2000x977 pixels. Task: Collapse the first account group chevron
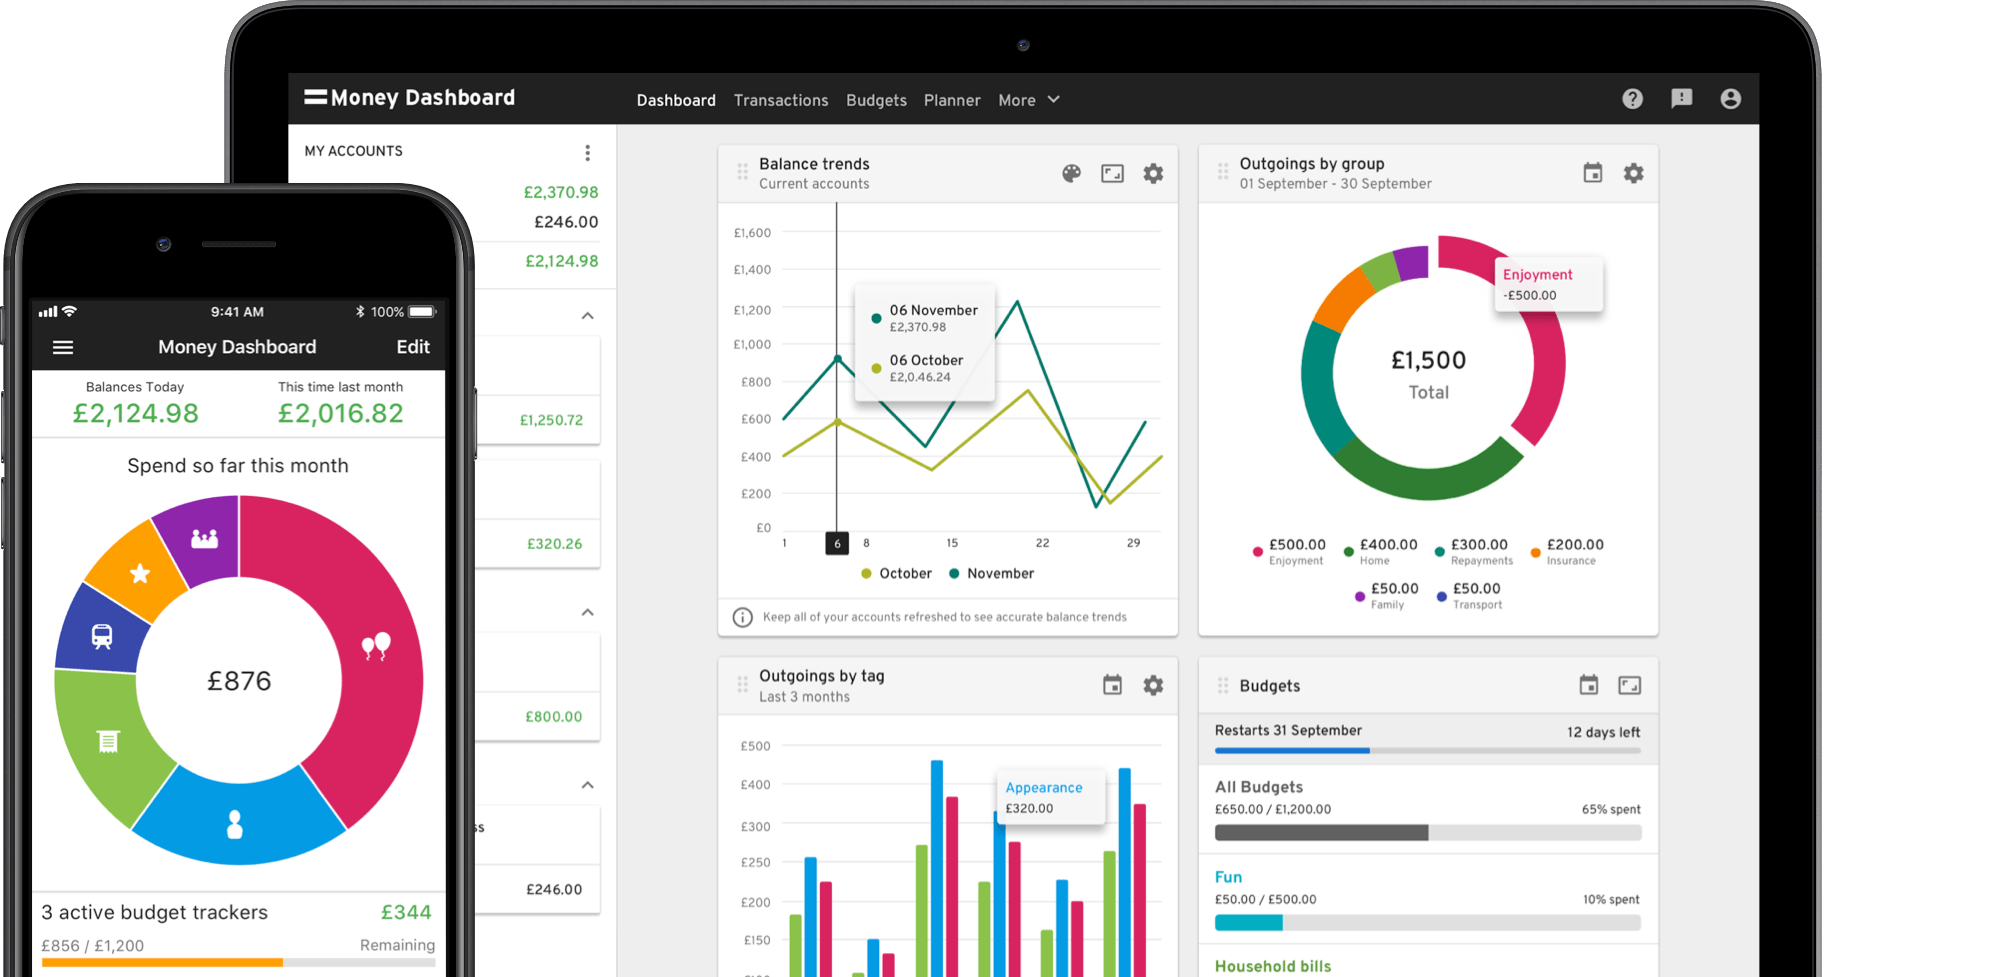coord(588,316)
